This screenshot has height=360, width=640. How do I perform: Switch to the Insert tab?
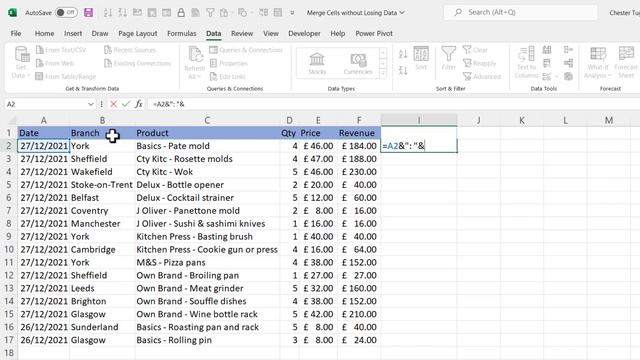coord(73,33)
